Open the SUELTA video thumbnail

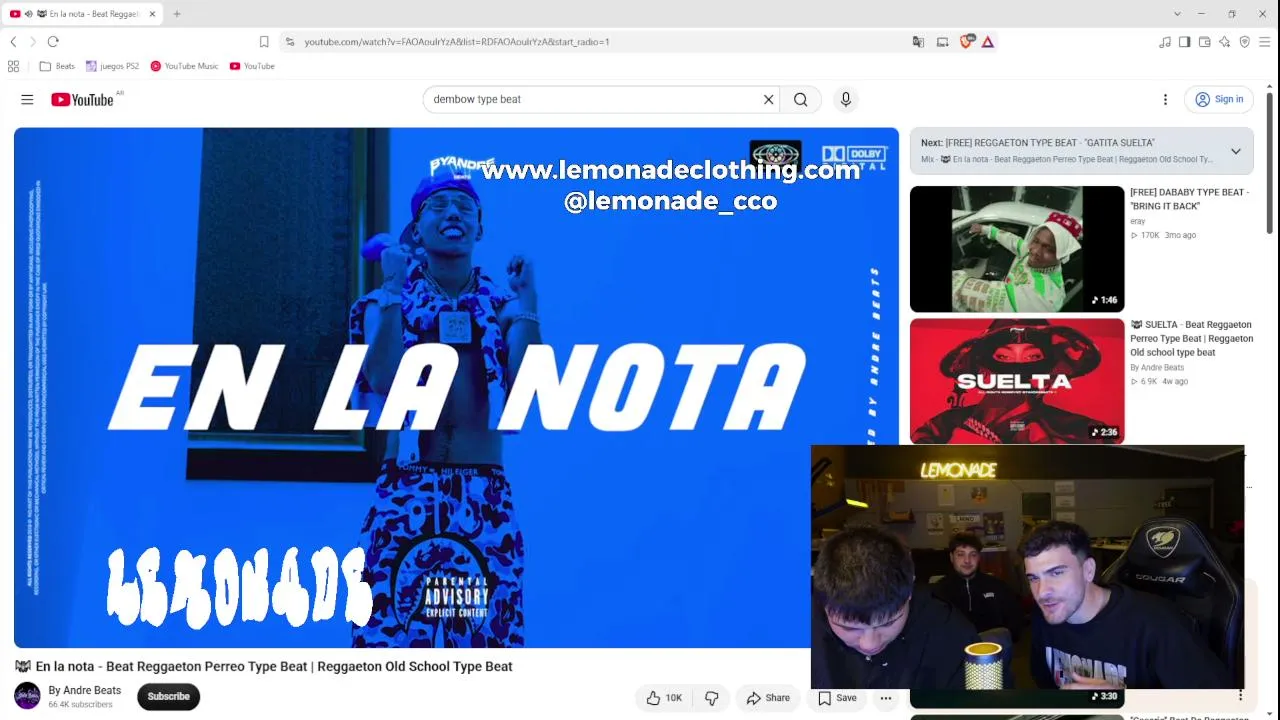pos(1017,381)
